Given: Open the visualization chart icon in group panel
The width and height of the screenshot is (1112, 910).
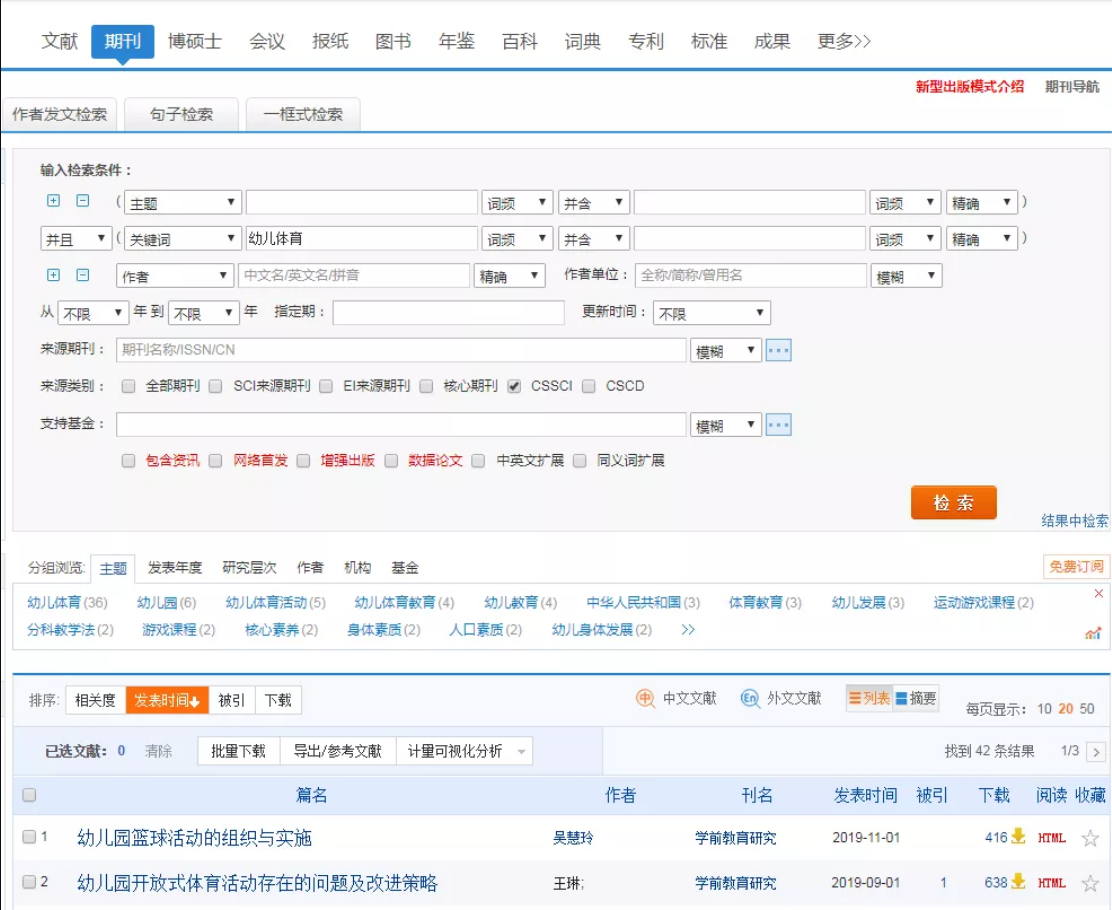Looking at the screenshot, I should pos(1093,633).
